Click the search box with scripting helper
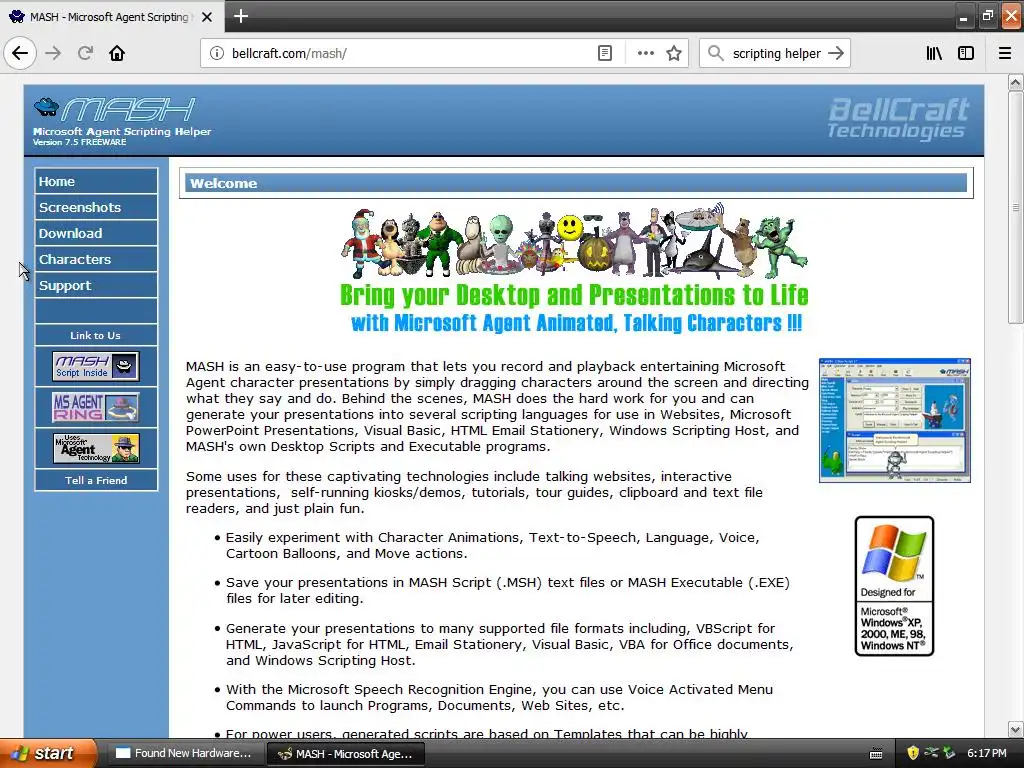Viewport: 1024px width, 768px height. [x=776, y=53]
